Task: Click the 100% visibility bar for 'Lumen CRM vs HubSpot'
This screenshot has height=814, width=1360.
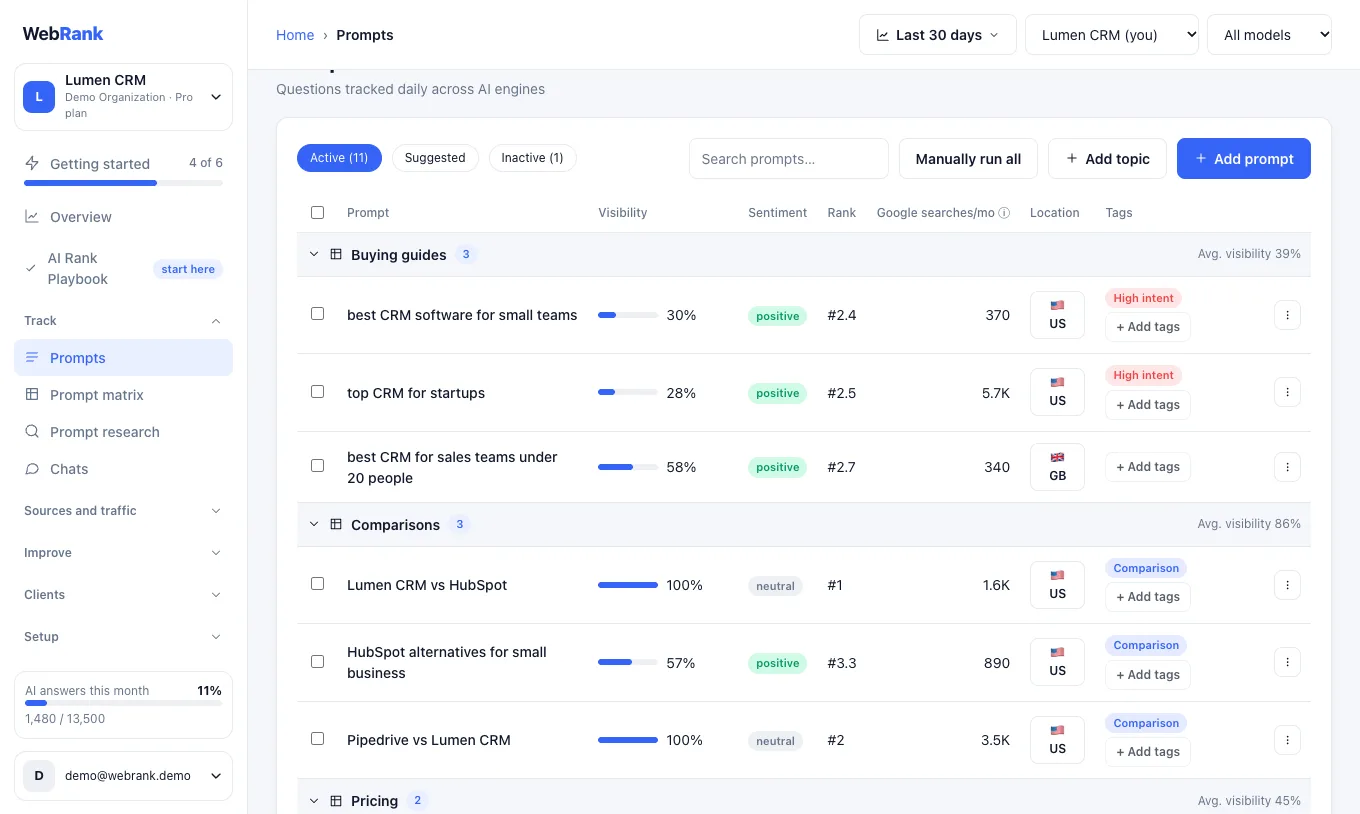Action: pyautogui.click(x=628, y=585)
